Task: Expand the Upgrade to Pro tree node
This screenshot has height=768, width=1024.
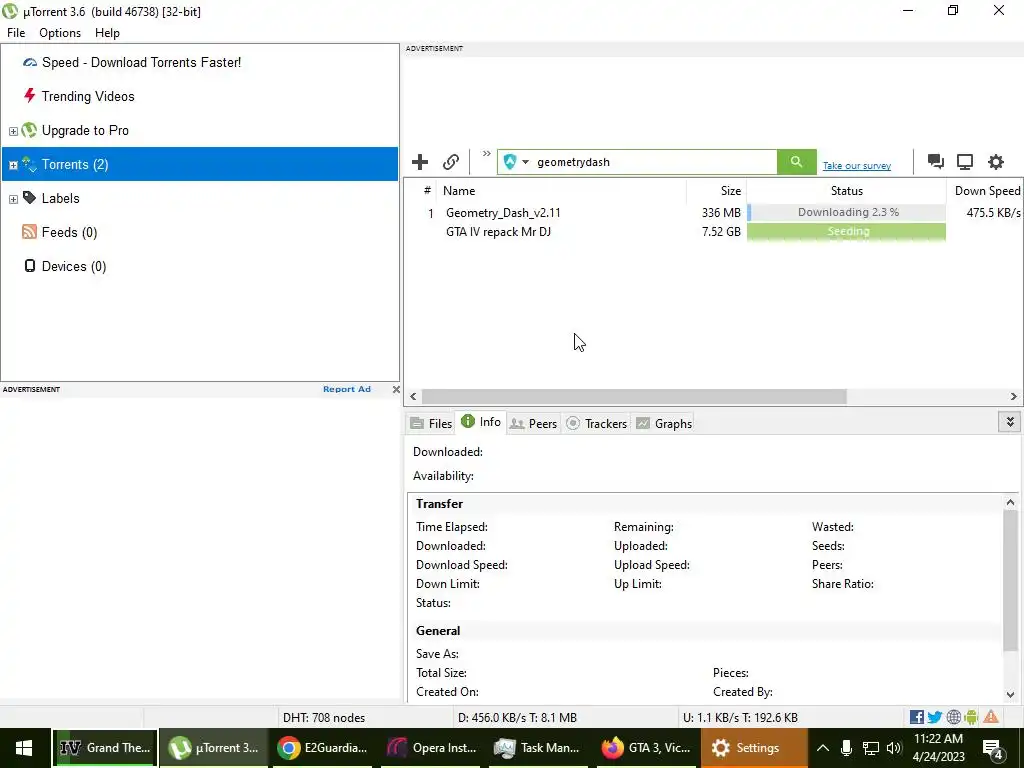Action: click(13, 131)
